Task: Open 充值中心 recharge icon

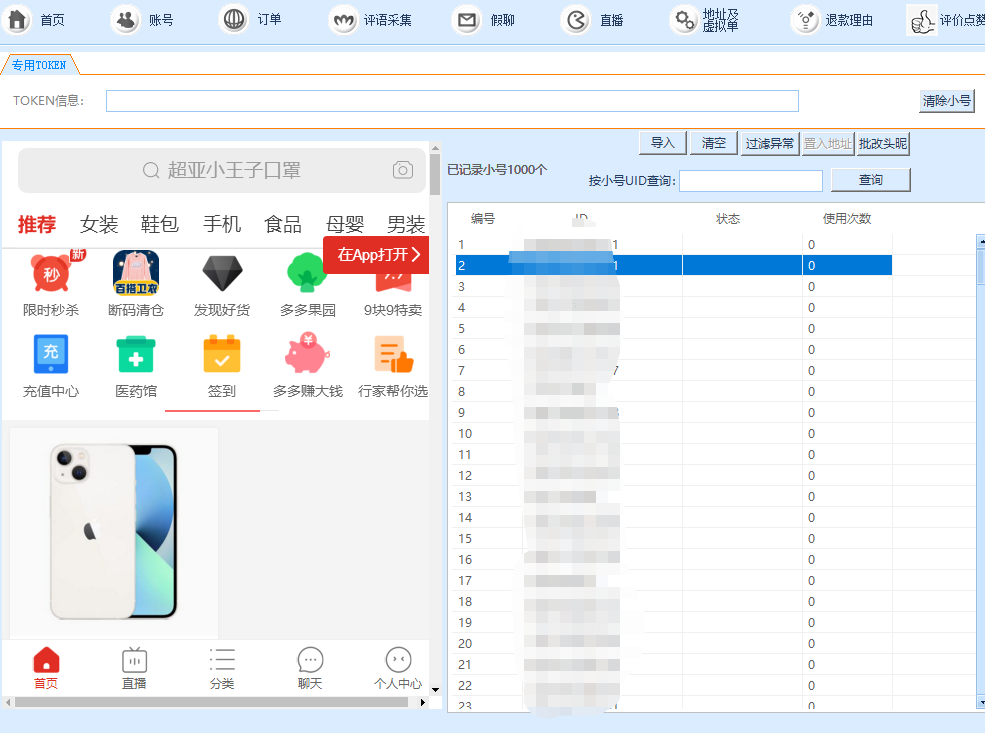Action: click(x=51, y=354)
